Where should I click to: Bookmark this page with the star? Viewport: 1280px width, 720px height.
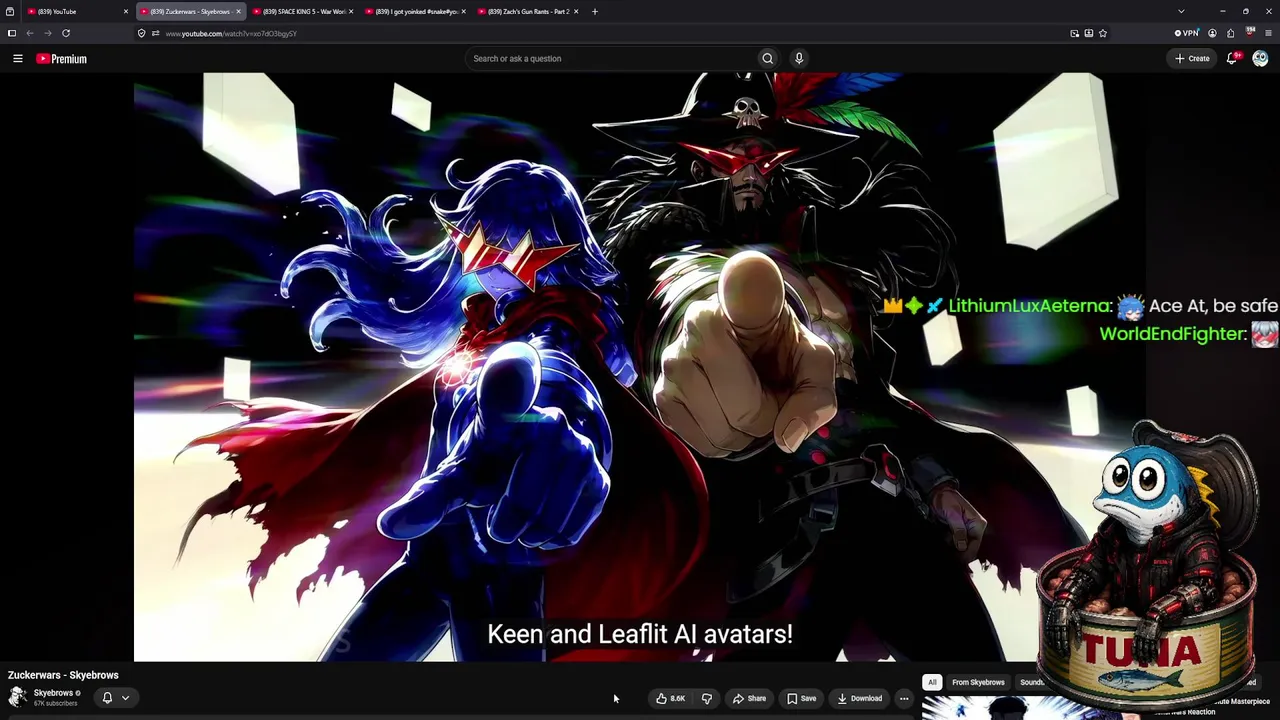(1103, 33)
